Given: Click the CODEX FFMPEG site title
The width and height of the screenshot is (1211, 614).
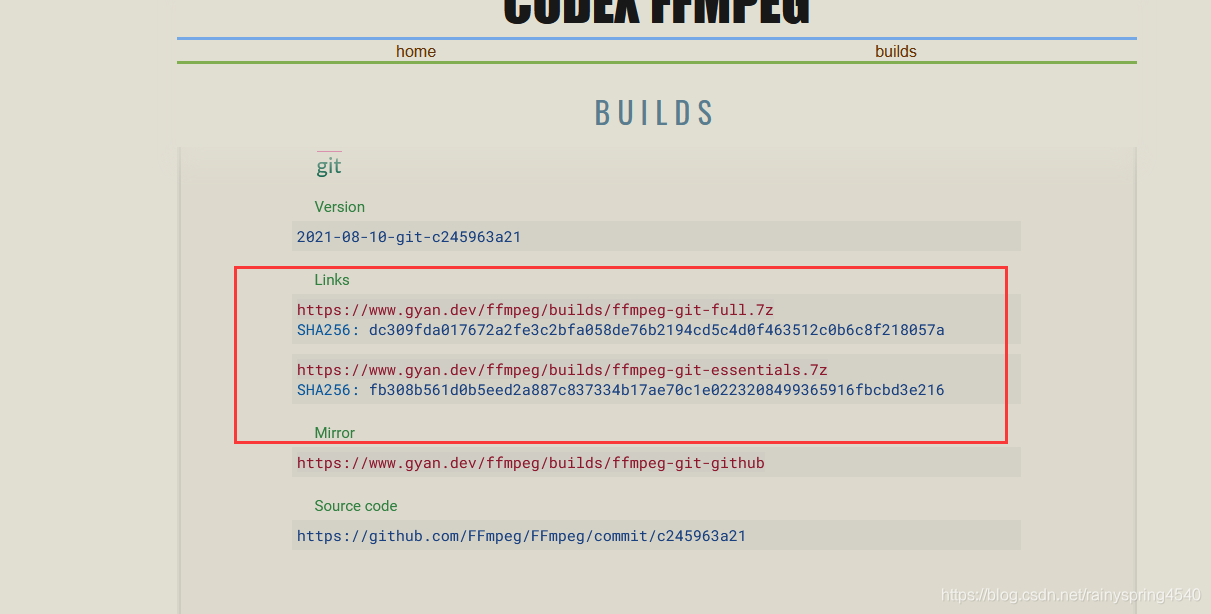Looking at the screenshot, I should pyautogui.click(x=656, y=12).
